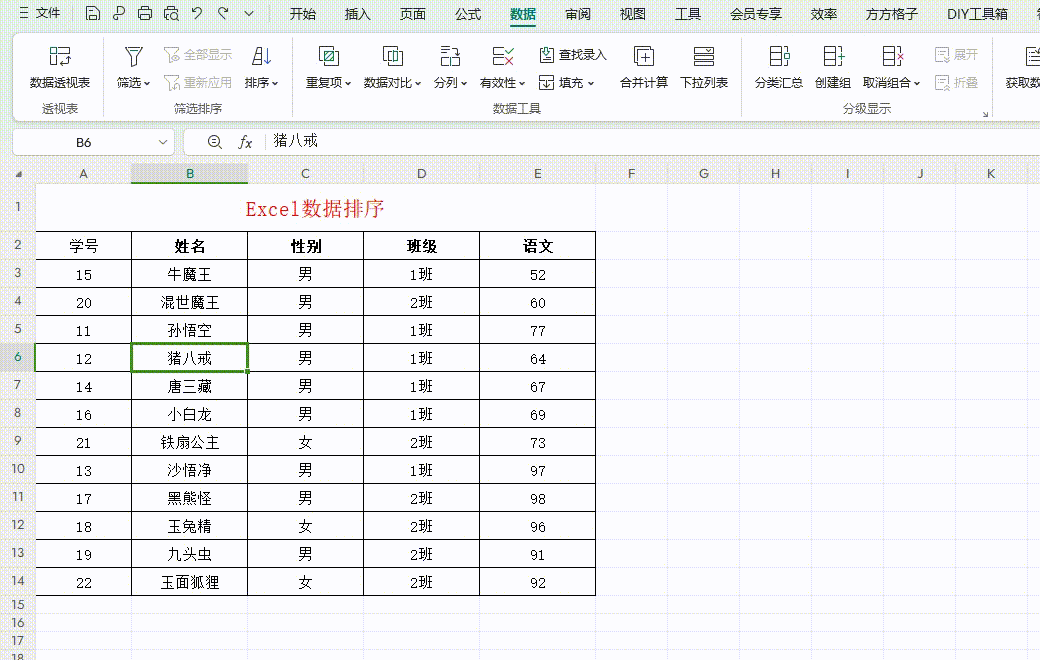Click the 填充 fill button
Screen dimensions: 1040x660
[x=561, y=82]
